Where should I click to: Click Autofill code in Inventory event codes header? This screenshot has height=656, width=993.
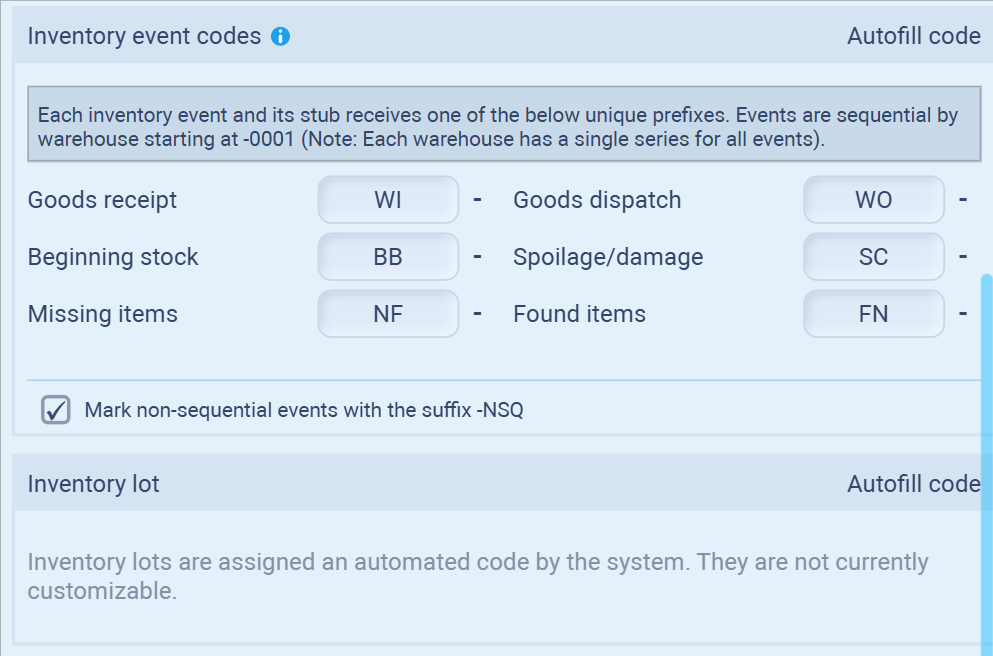pyautogui.click(x=913, y=37)
